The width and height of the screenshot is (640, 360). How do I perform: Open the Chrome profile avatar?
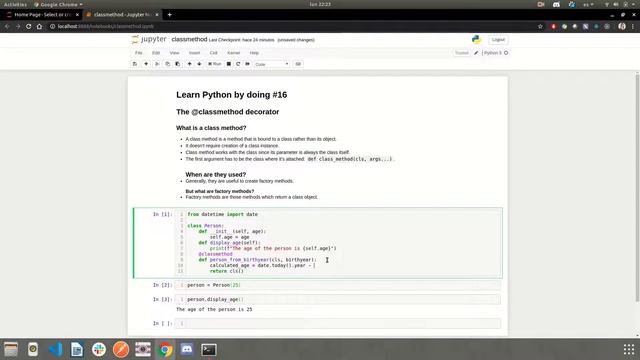tap(622, 27)
